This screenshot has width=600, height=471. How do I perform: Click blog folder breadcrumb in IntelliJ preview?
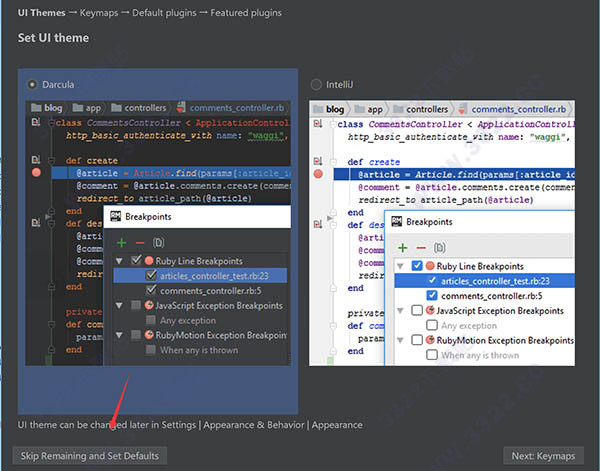pyautogui.click(x=329, y=109)
